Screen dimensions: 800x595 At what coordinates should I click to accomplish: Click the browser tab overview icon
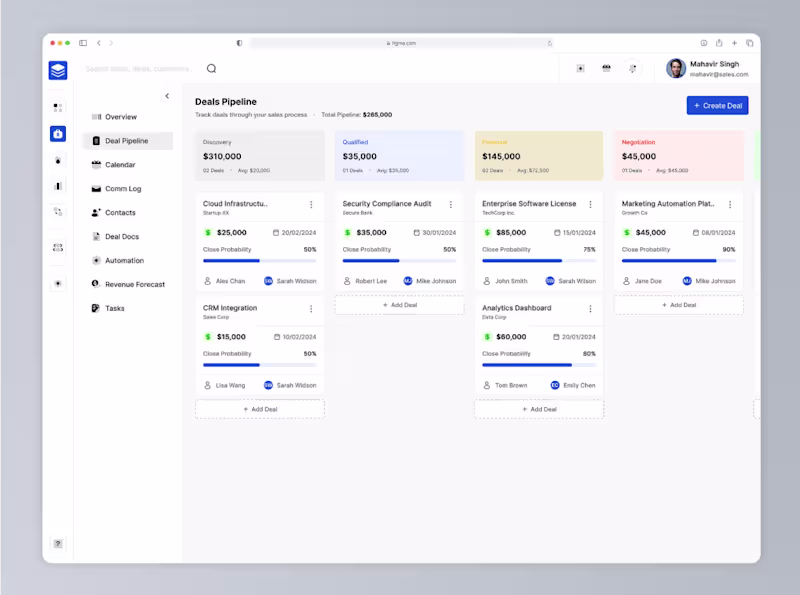[749, 43]
